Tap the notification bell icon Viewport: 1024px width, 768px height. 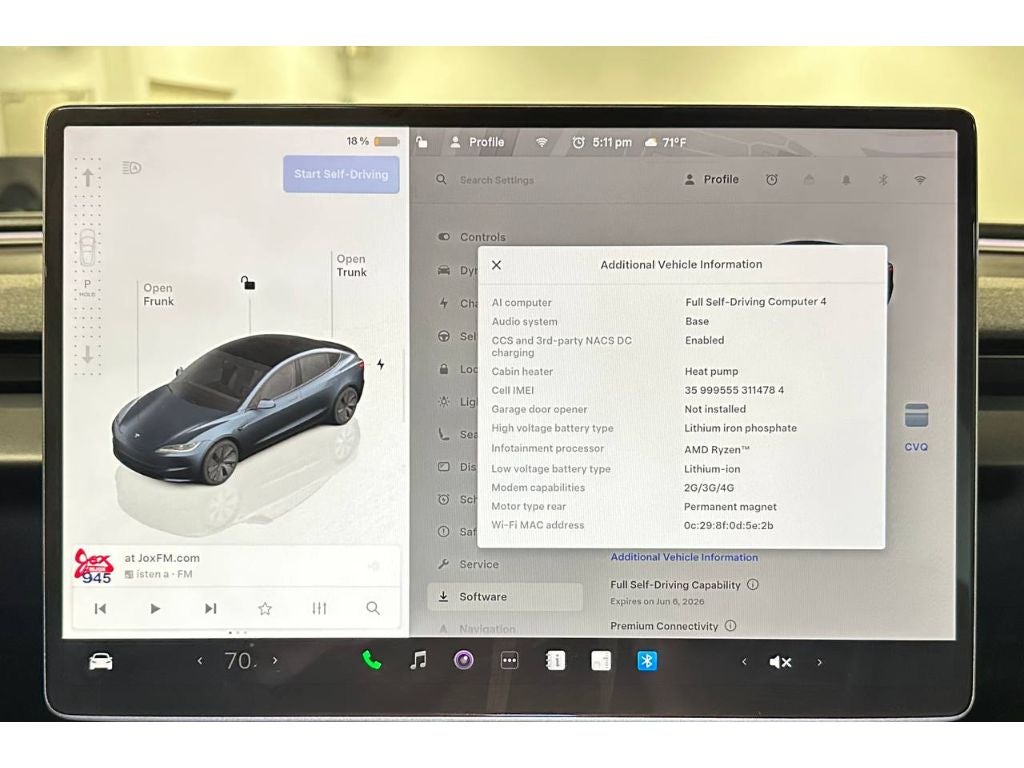pyautogui.click(x=846, y=180)
